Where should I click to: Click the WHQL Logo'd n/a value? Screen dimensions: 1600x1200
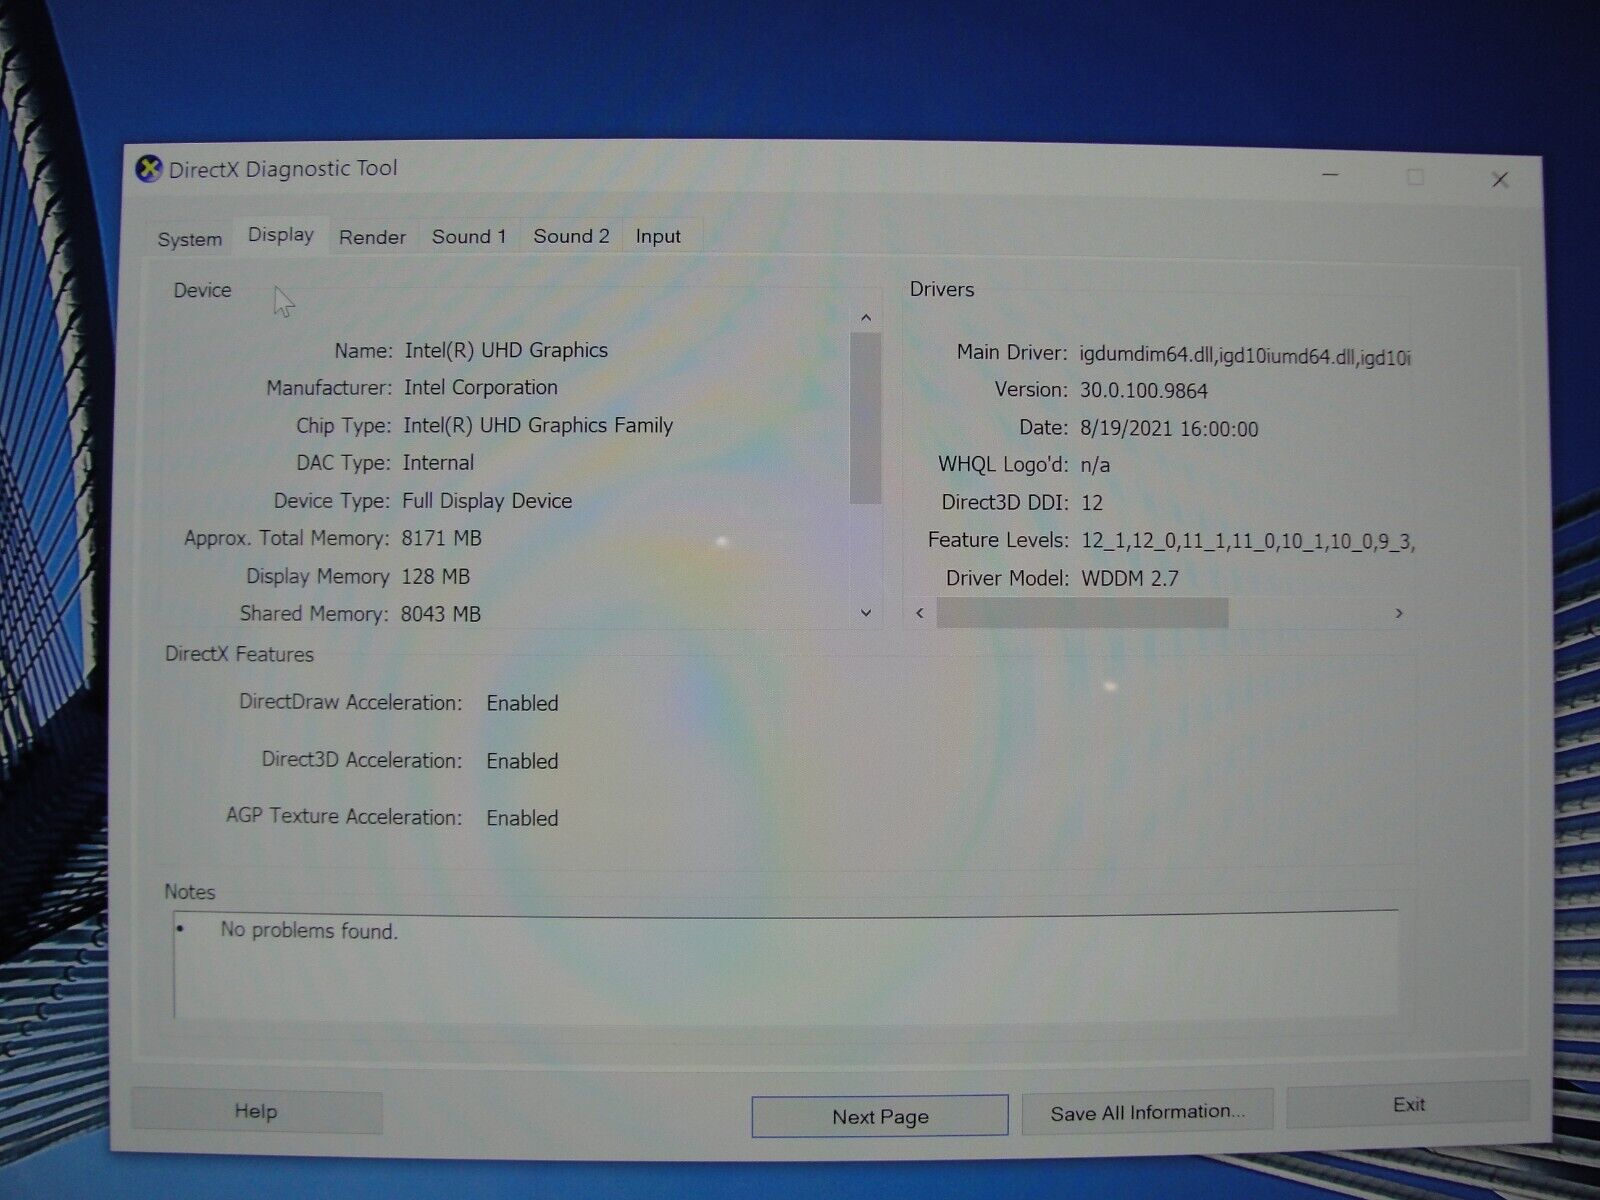[x=1095, y=465]
